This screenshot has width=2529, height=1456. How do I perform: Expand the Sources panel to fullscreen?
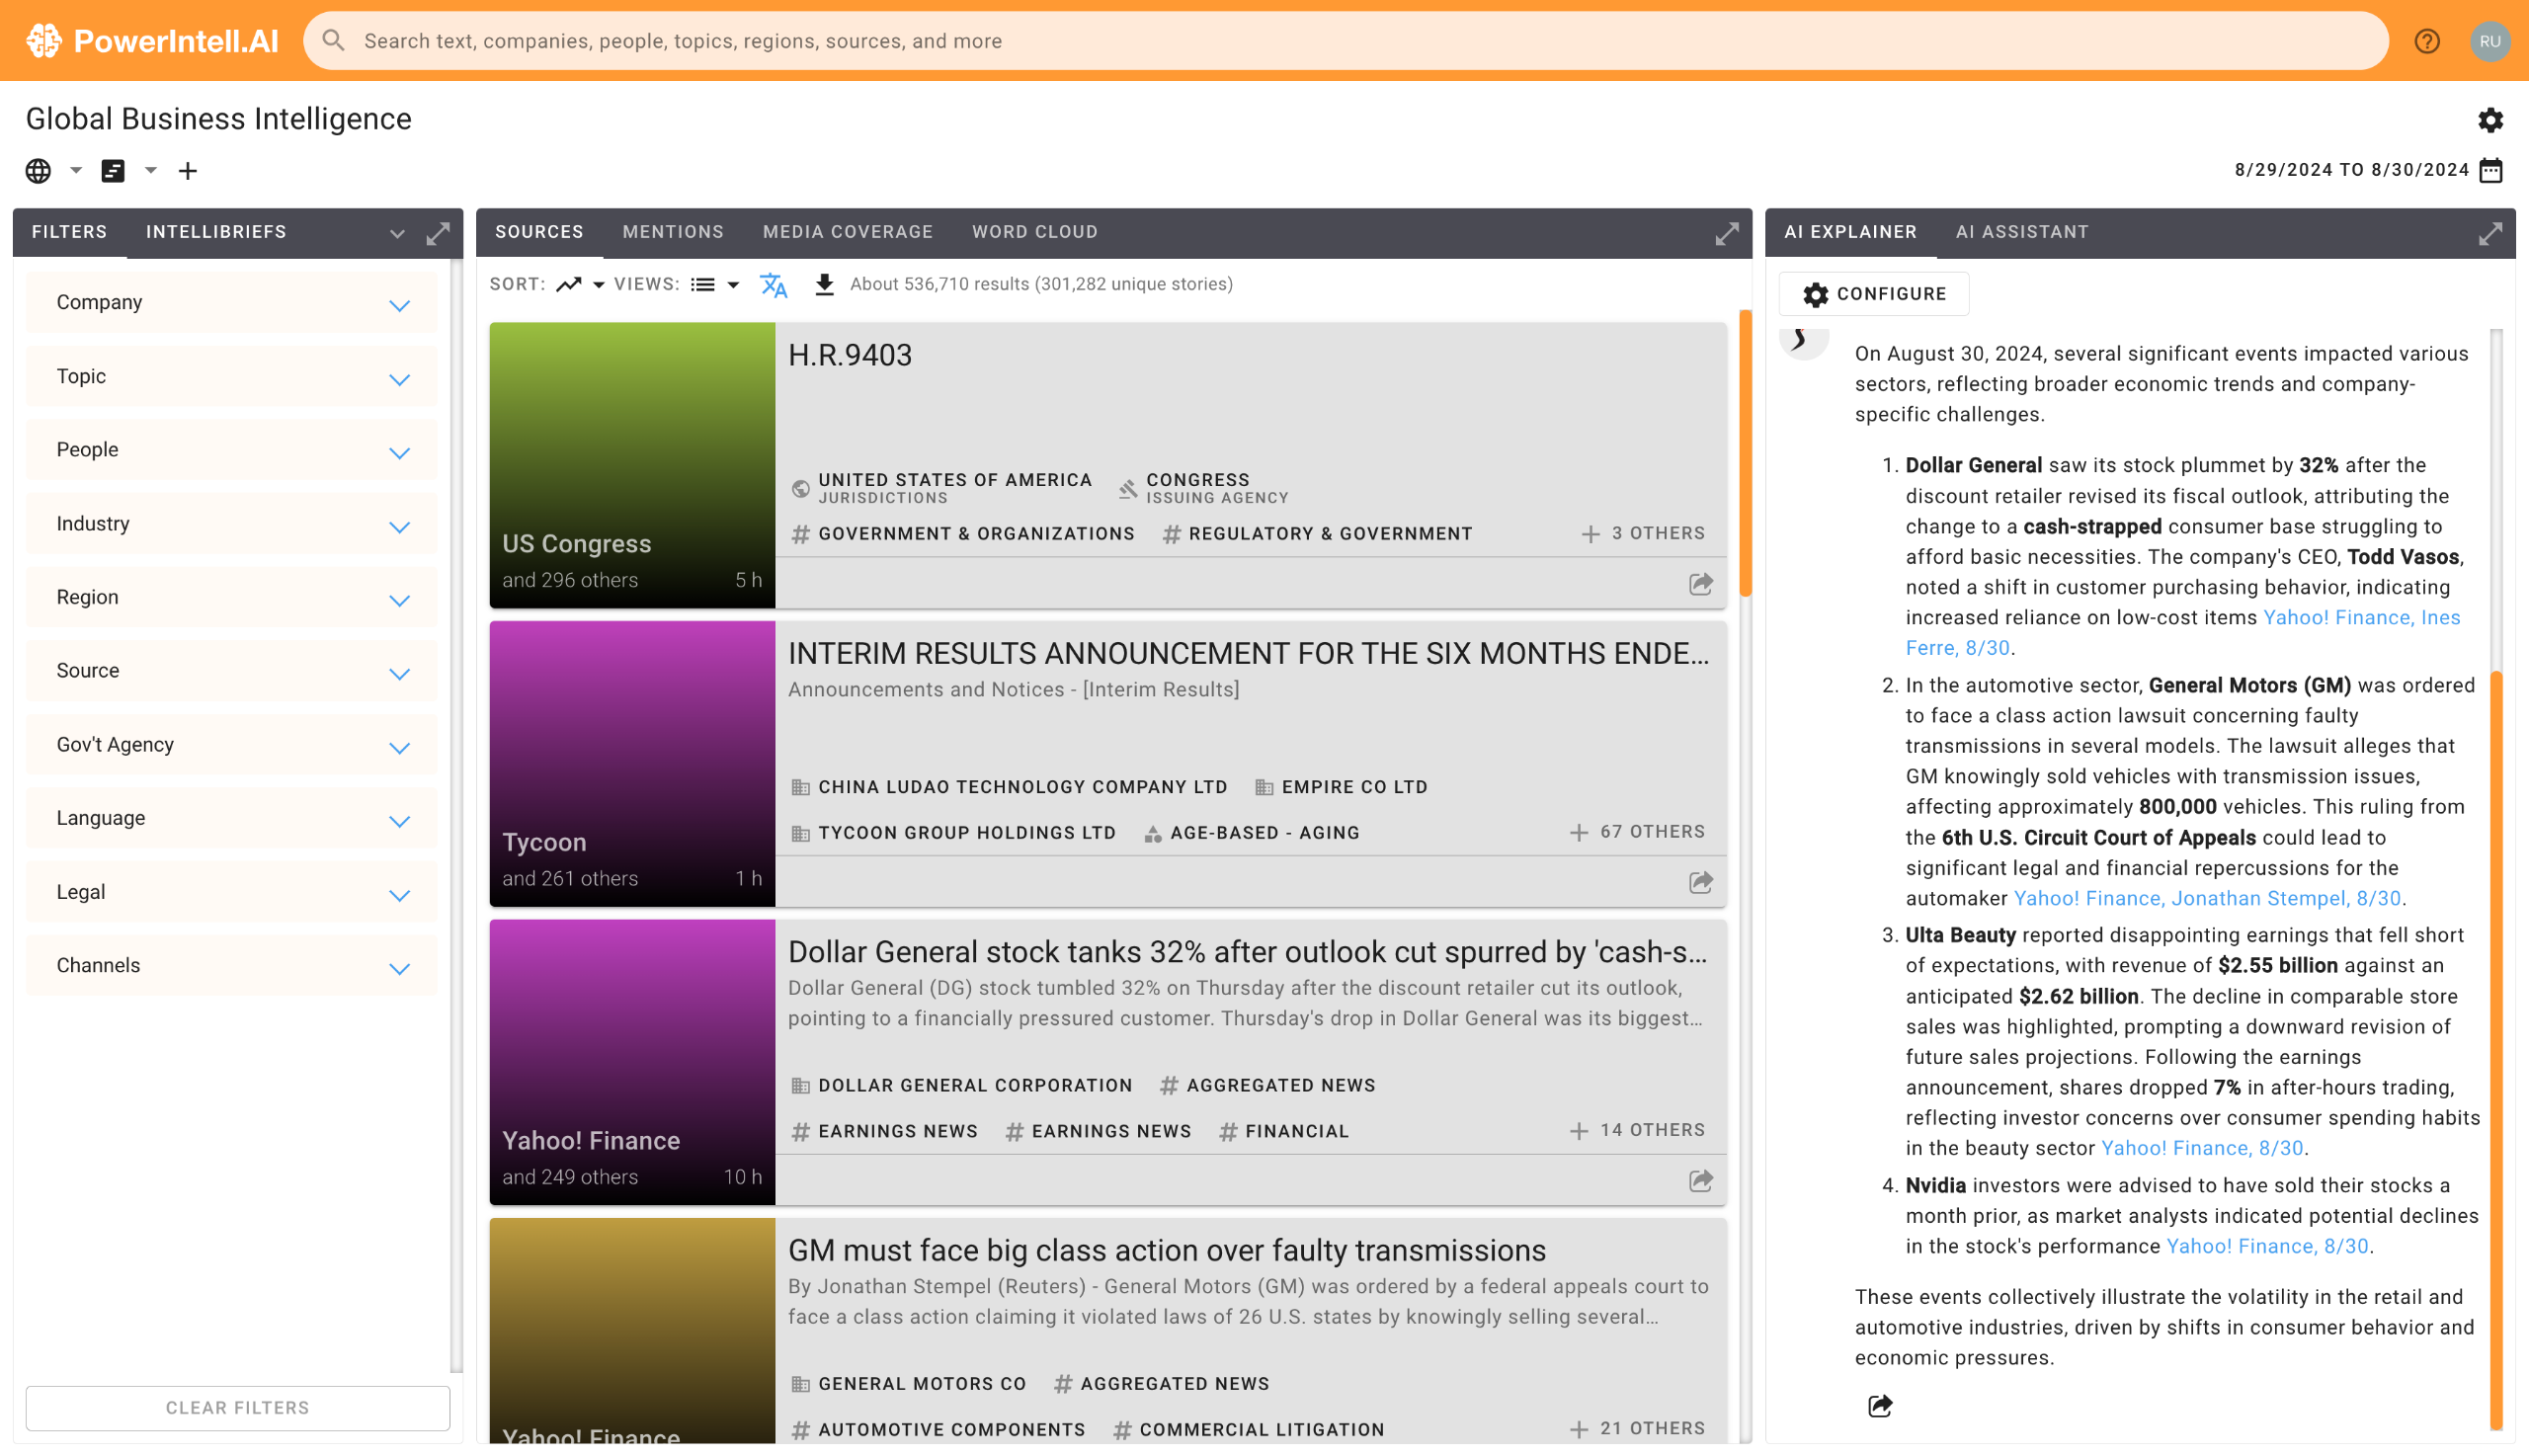click(x=1726, y=234)
